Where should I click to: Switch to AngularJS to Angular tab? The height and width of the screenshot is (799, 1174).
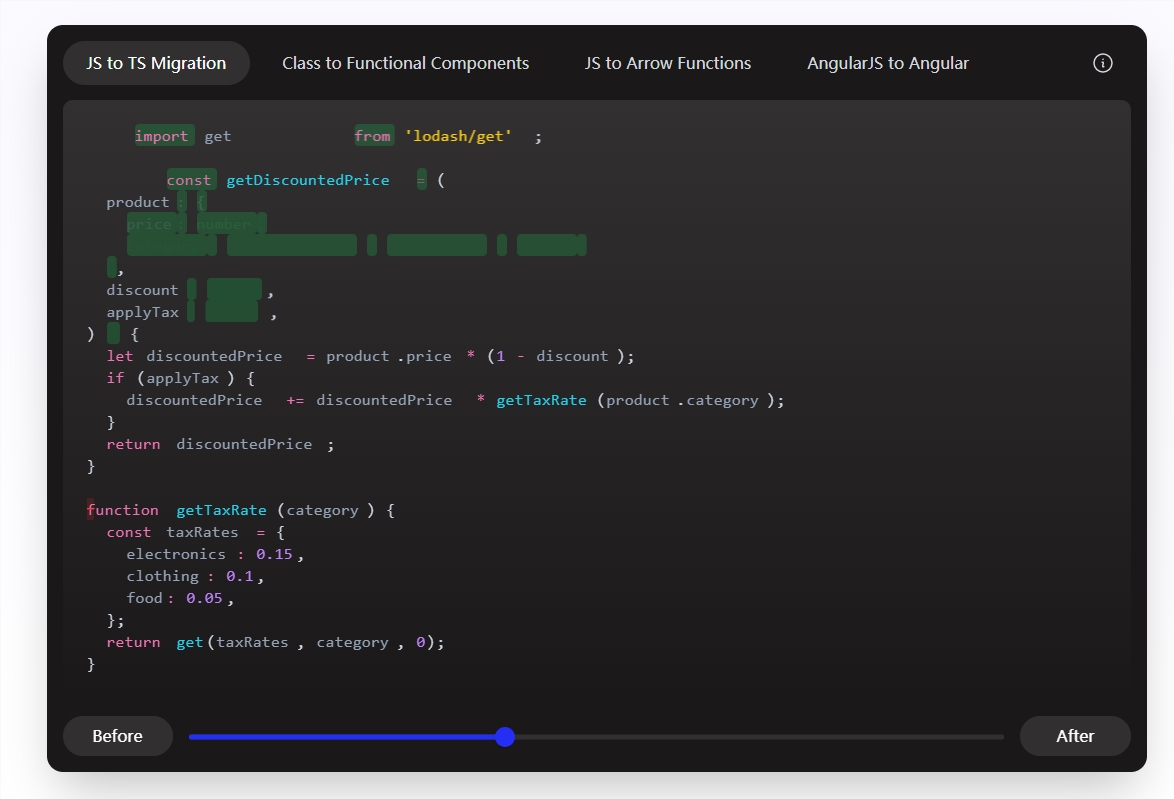(x=887, y=63)
